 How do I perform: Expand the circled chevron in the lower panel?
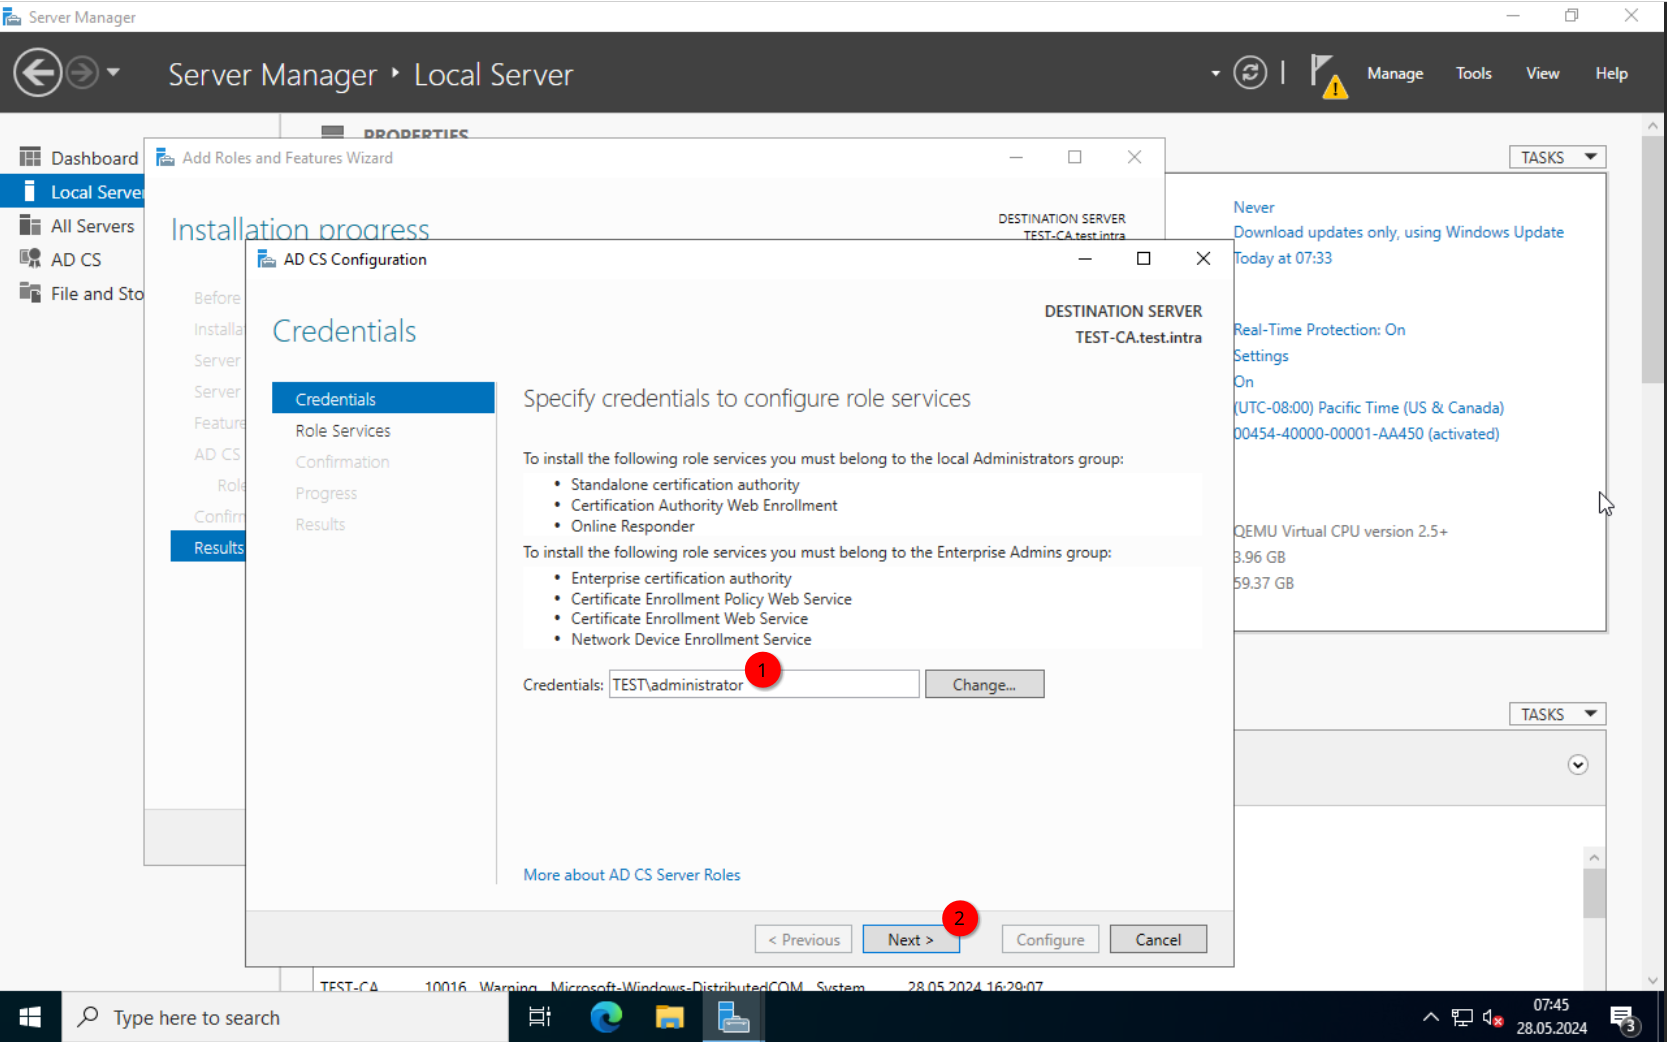pyautogui.click(x=1578, y=765)
